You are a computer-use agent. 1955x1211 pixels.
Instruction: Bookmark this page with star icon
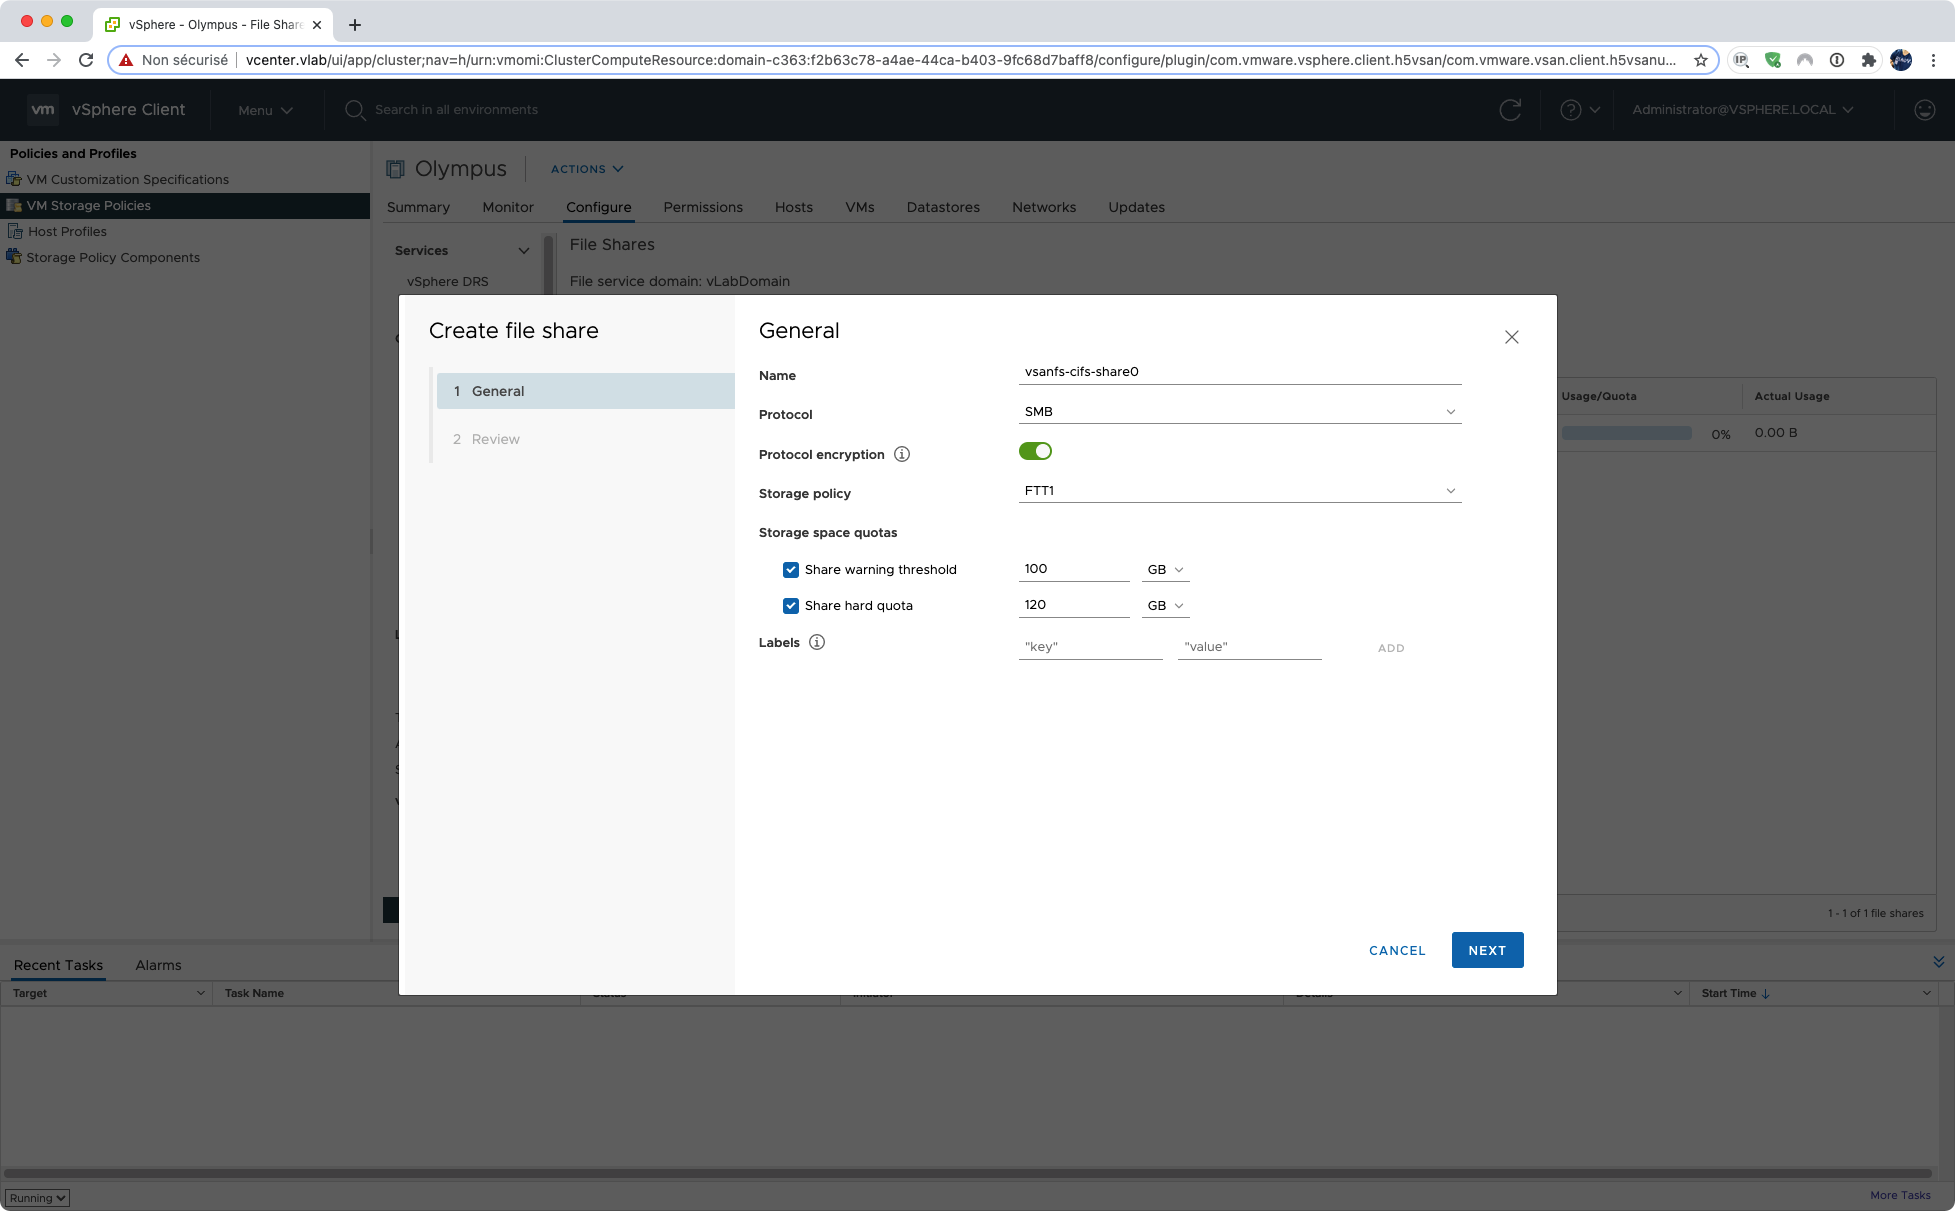1700,60
